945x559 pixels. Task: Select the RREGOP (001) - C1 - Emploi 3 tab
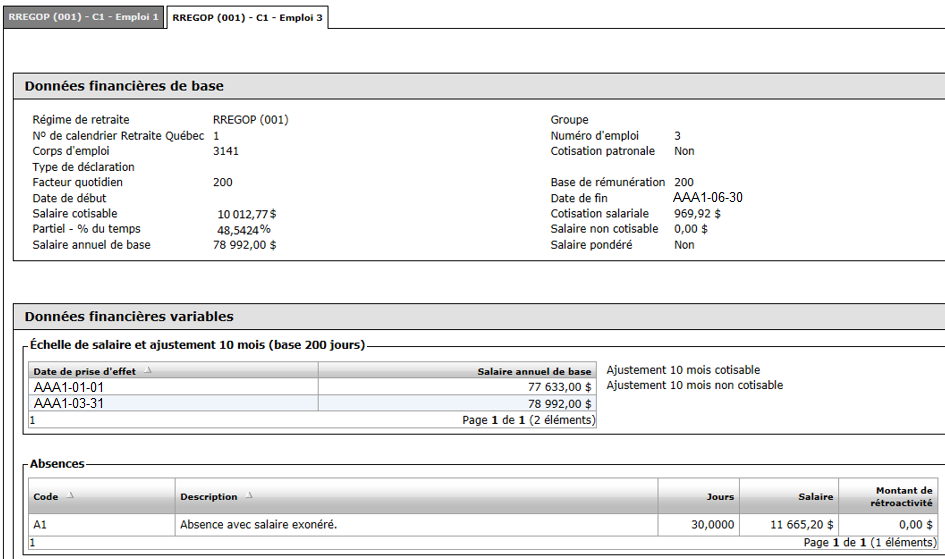[x=247, y=17]
